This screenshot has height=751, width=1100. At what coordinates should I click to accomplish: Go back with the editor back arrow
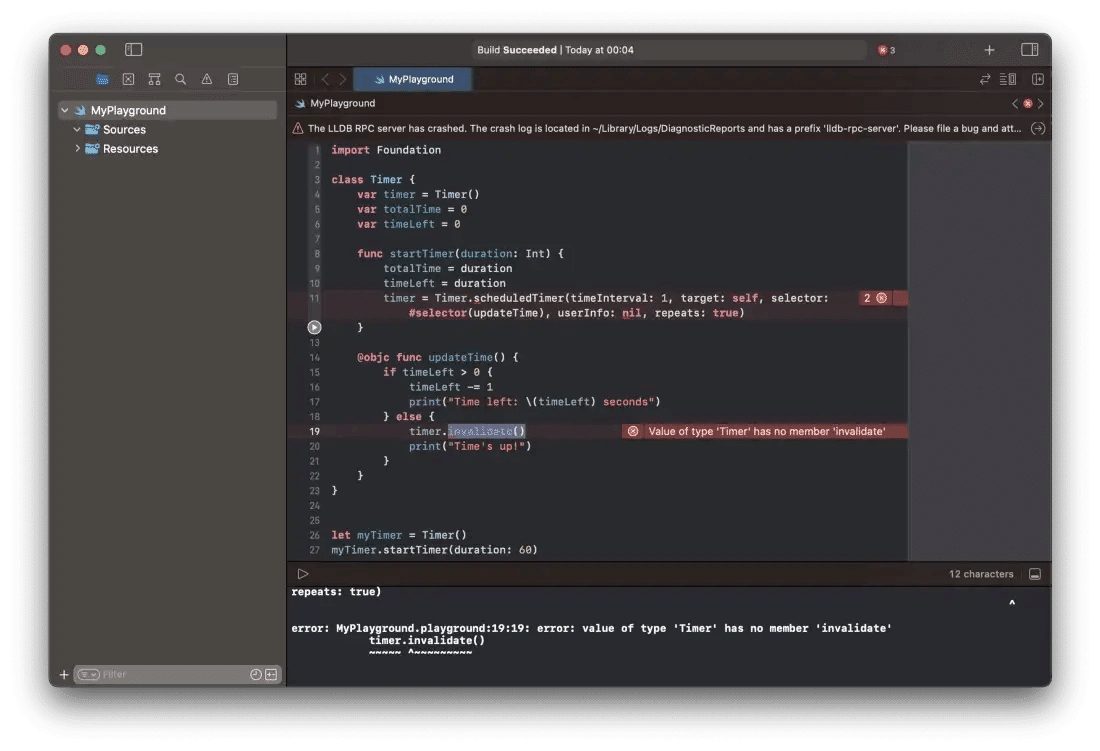click(326, 79)
